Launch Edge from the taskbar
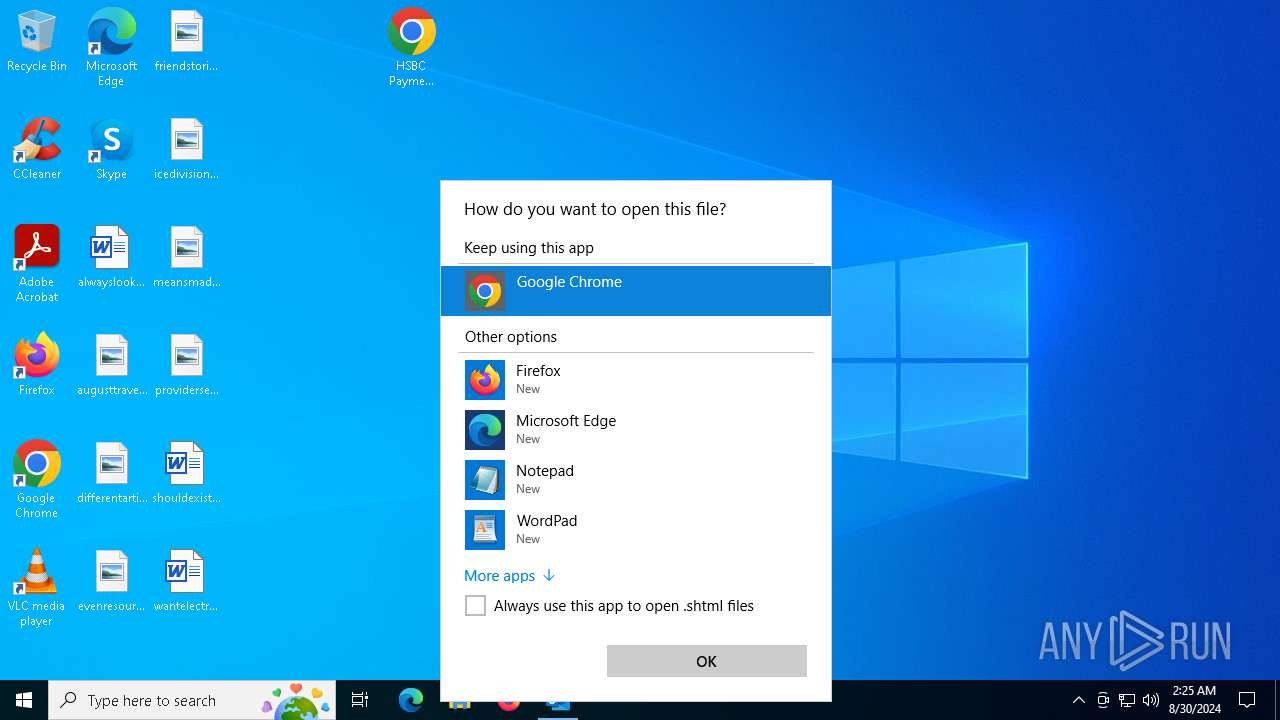 pos(411,700)
